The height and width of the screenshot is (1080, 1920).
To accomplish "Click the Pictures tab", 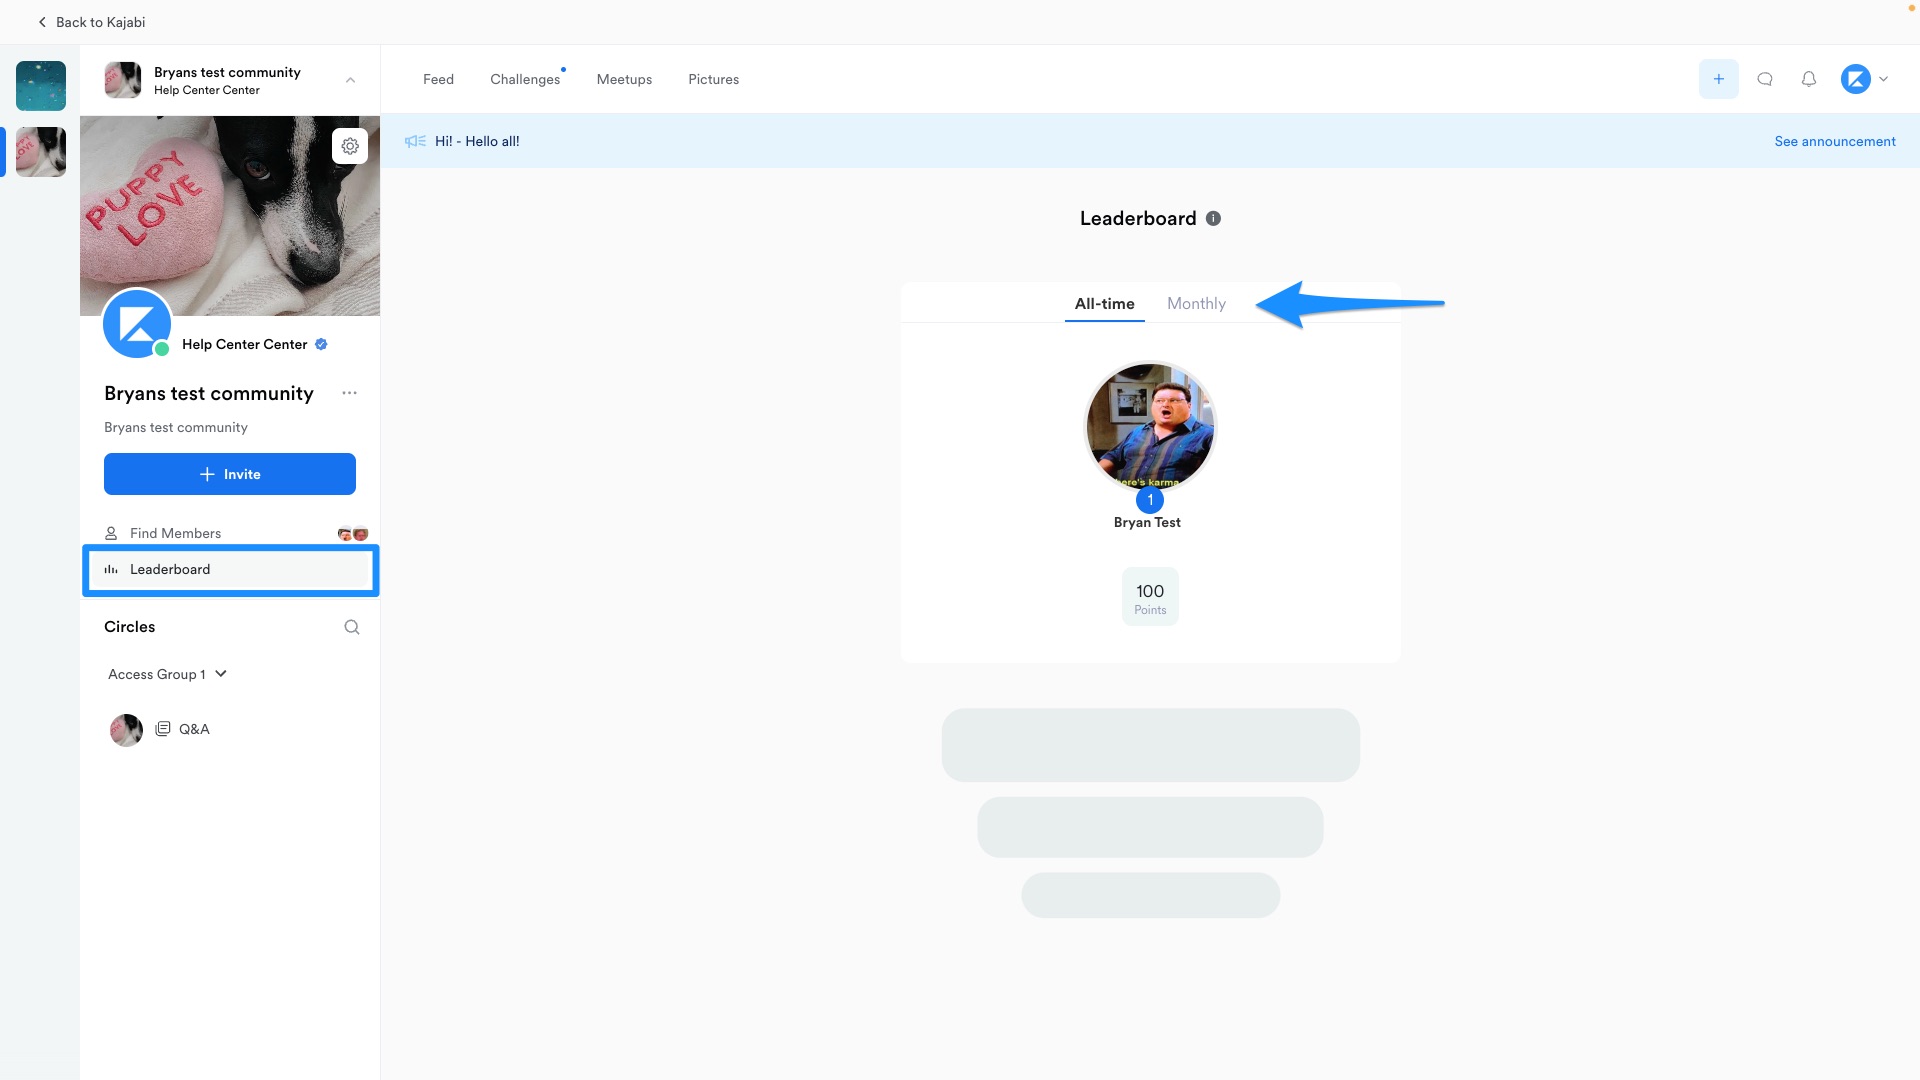I will [713, 79].
